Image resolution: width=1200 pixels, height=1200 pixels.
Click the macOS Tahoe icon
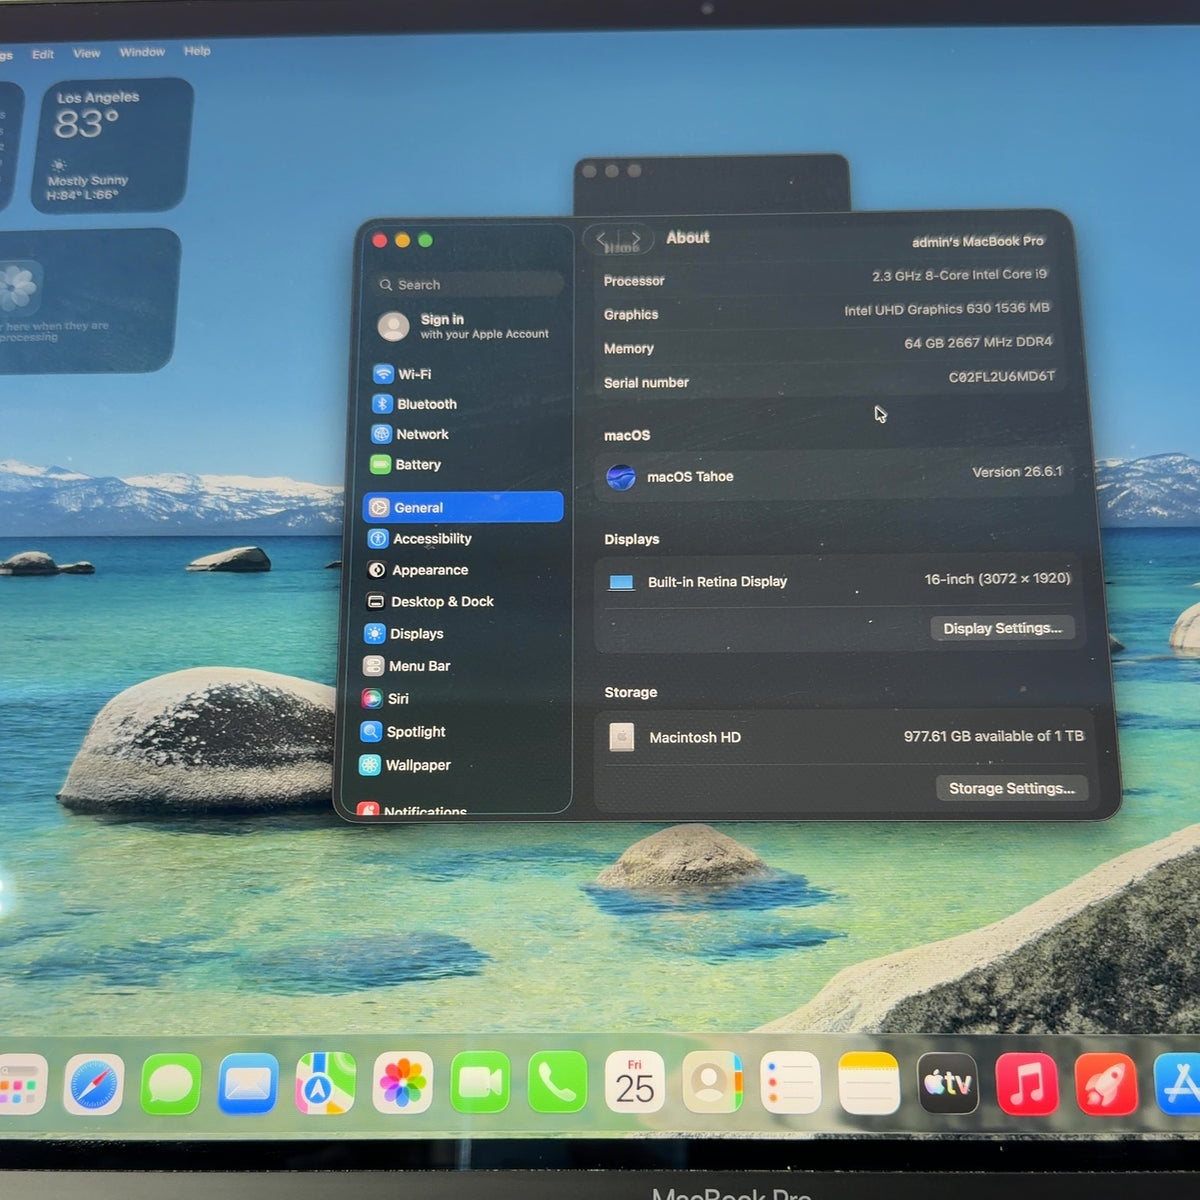coord(621,477)
